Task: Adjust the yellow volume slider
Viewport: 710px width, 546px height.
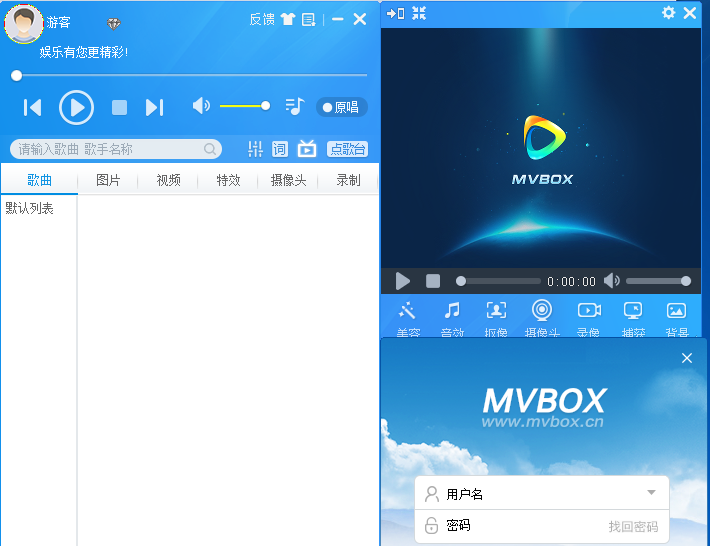Action: pos(245,106)
